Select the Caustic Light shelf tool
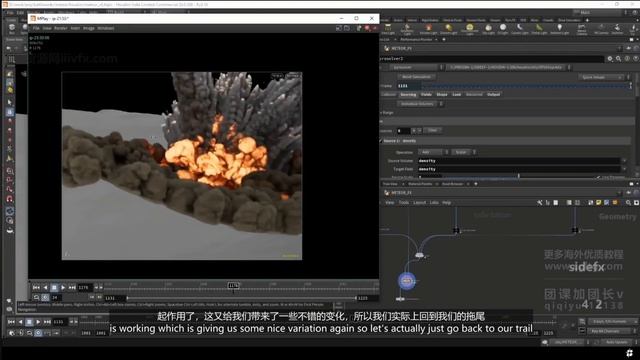 520,29
